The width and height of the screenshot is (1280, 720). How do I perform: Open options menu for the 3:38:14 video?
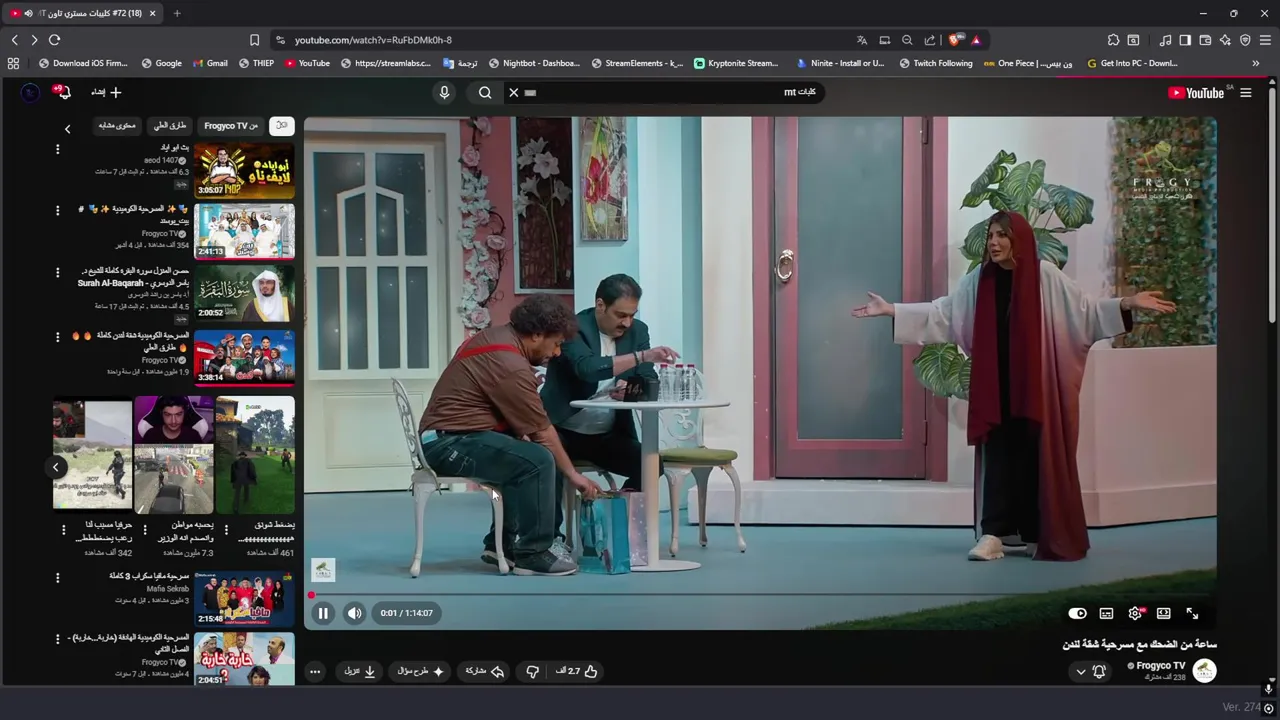57,336
